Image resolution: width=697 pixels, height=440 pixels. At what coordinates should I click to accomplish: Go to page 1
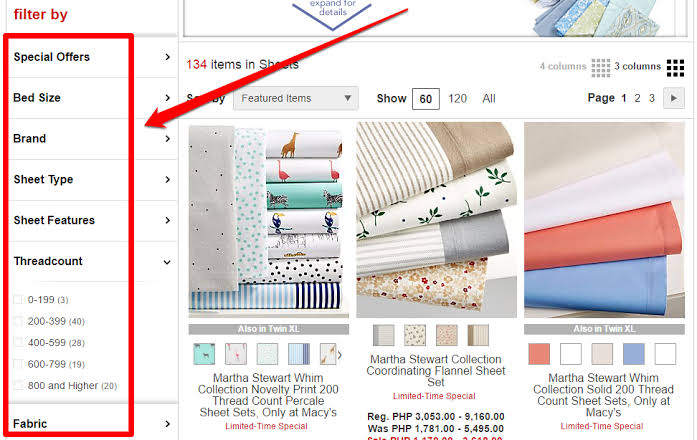pos(624,98)
